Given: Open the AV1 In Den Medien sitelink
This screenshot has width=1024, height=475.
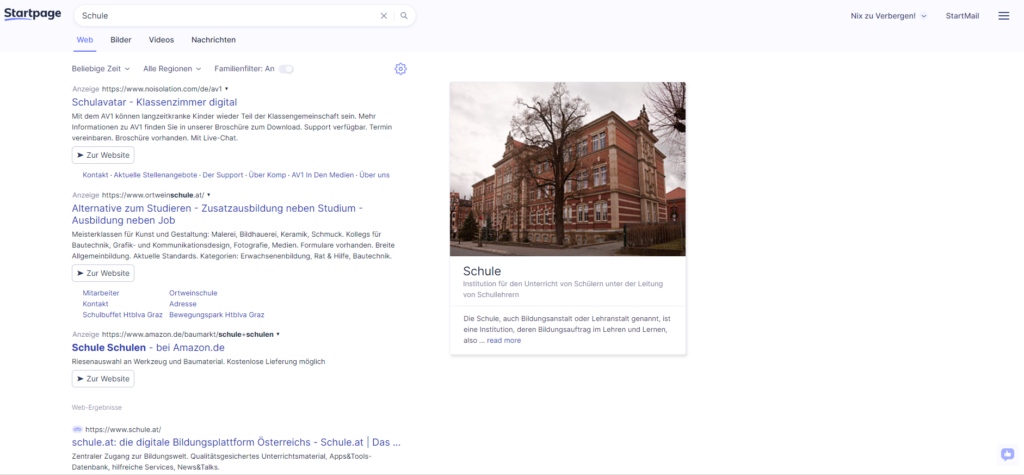Looking at the screenshot, I should 323,175.
